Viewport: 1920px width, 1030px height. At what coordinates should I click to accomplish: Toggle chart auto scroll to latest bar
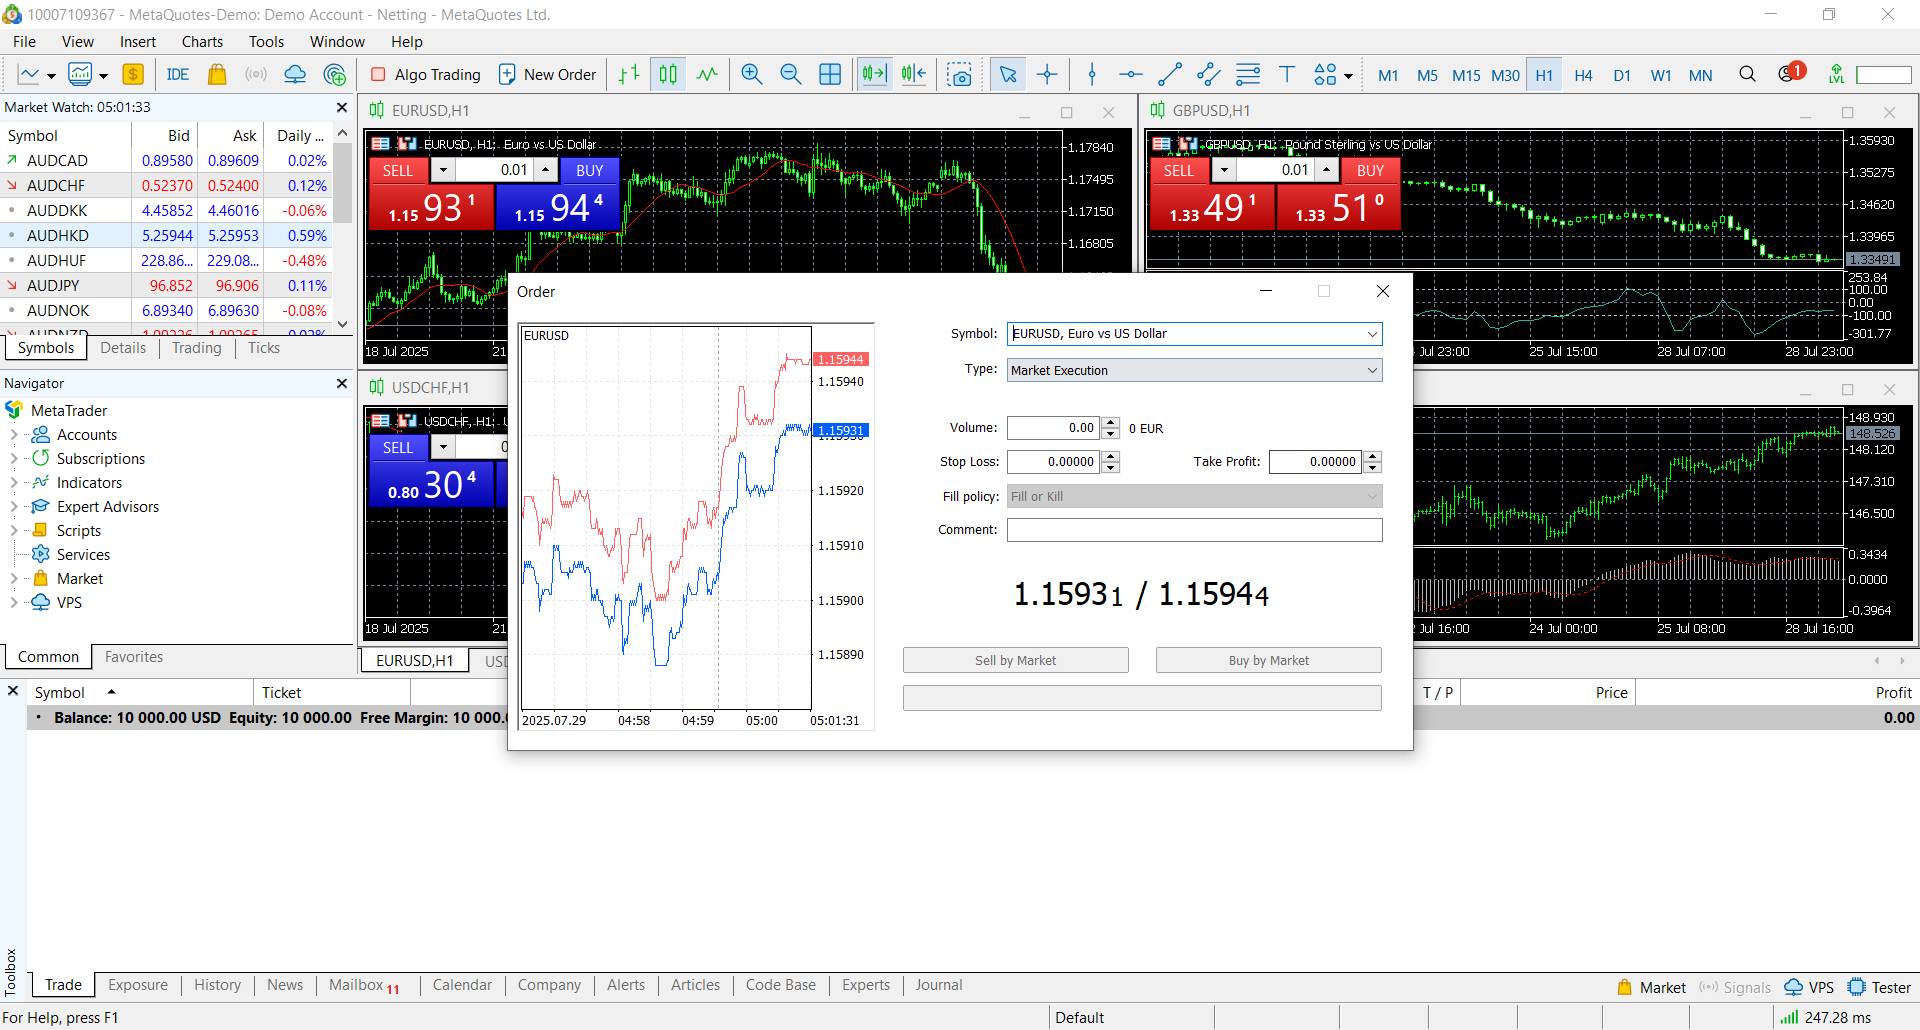pos(874,75)
